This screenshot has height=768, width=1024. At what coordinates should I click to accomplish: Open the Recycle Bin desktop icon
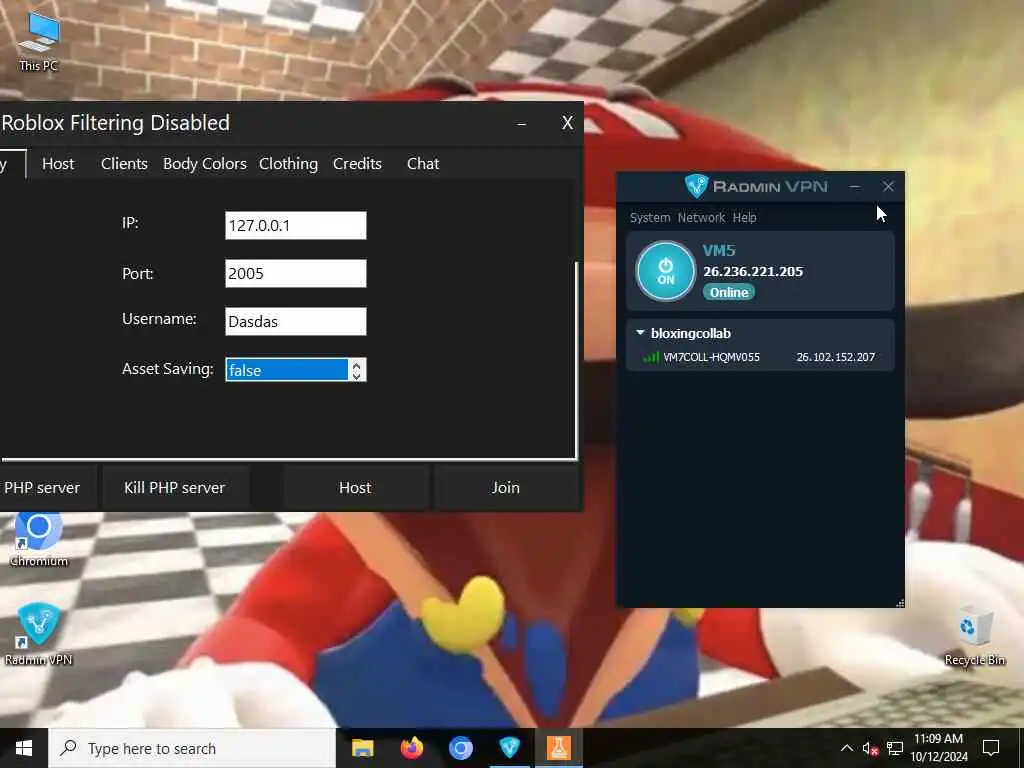974,636
